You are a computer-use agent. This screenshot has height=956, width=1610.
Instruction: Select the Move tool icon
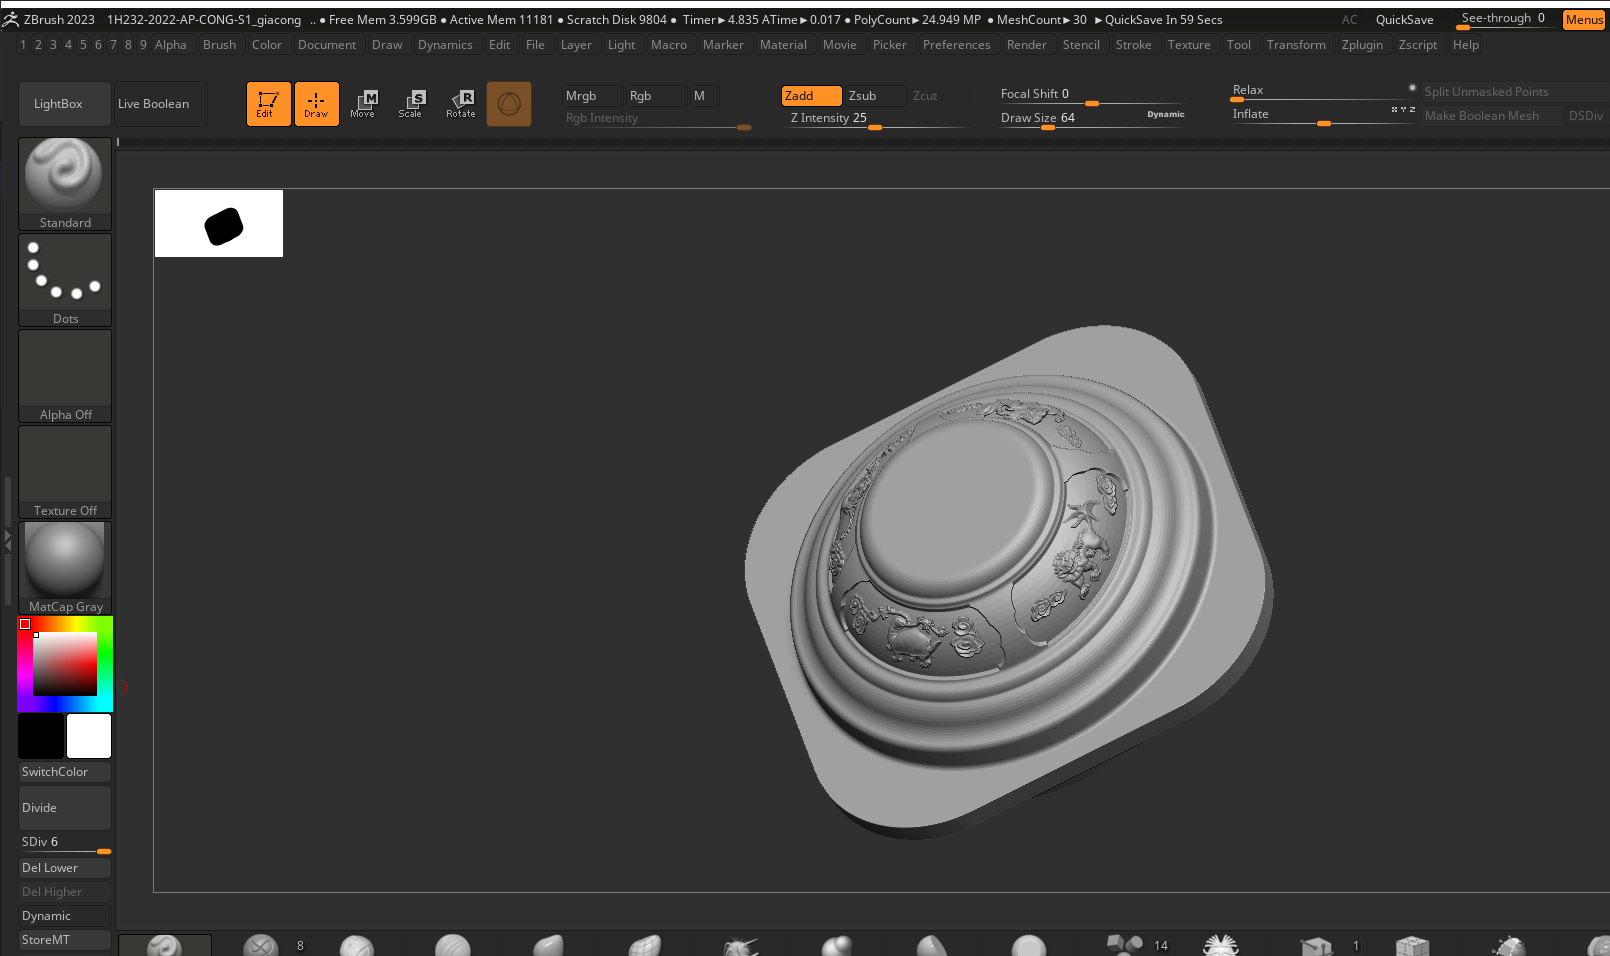pyautogui.click(x=363, y=103)
